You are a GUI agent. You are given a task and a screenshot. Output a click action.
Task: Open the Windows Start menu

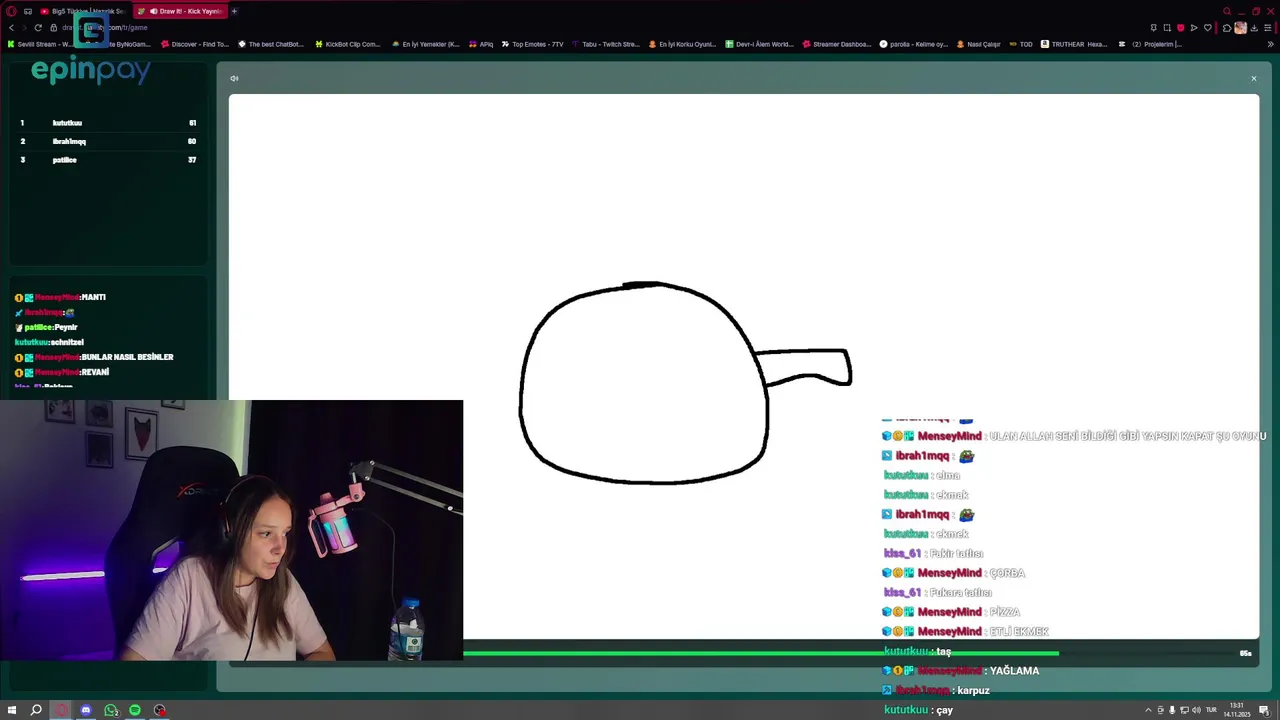pos(12,710)
